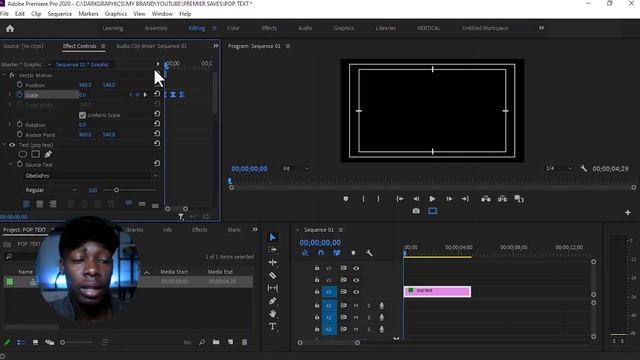Go to In point button
This screenshot has width=640, height=360.
click(x=400, y=199)
